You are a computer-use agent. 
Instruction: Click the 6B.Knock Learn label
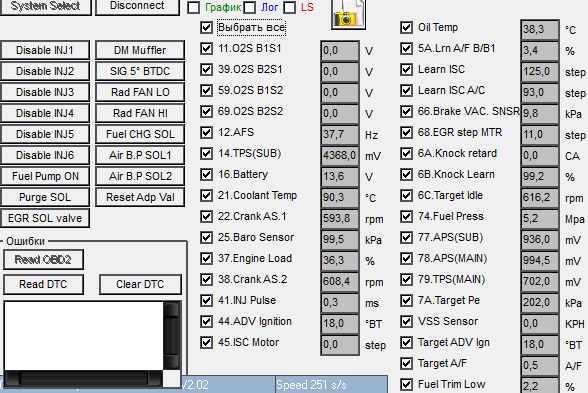pos(456,174)
